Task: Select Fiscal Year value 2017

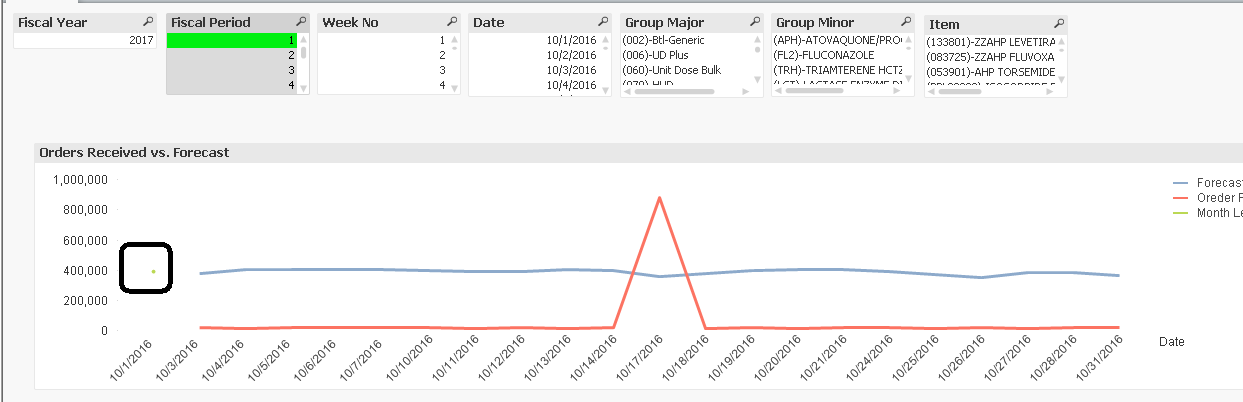Action: [85, 40]
